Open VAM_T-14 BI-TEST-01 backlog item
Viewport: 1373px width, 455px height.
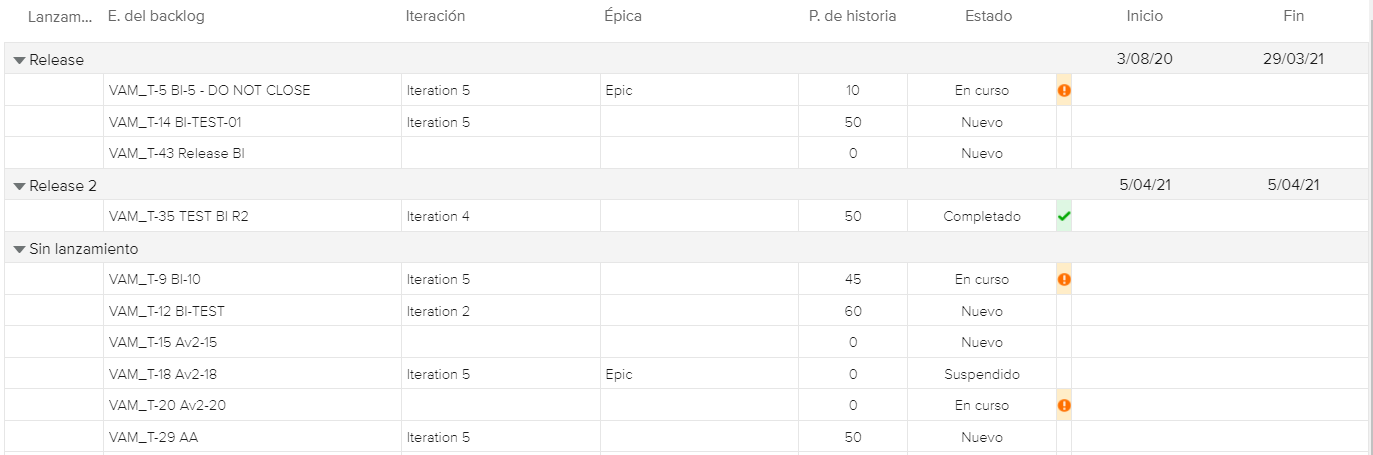click(175, 122)
